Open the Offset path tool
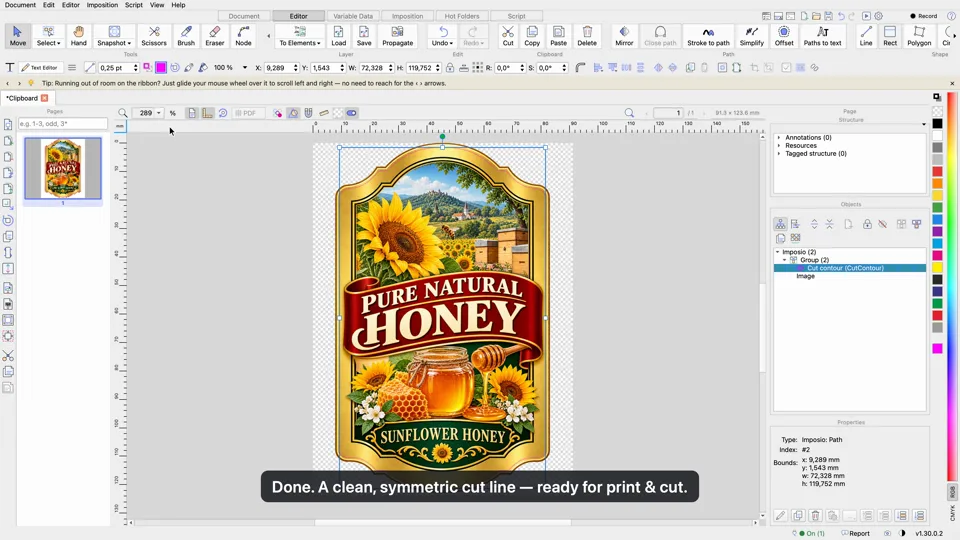960x540 pixels. (x=784, y=36)
